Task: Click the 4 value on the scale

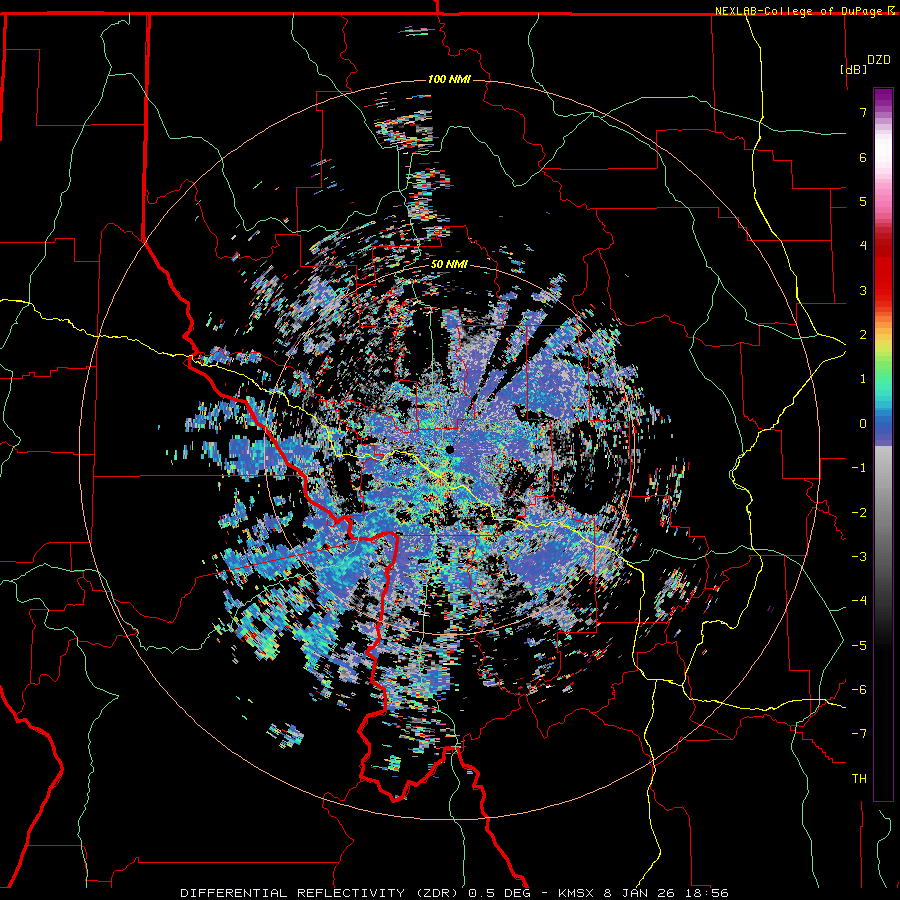Action: click(x=863, y=246)
